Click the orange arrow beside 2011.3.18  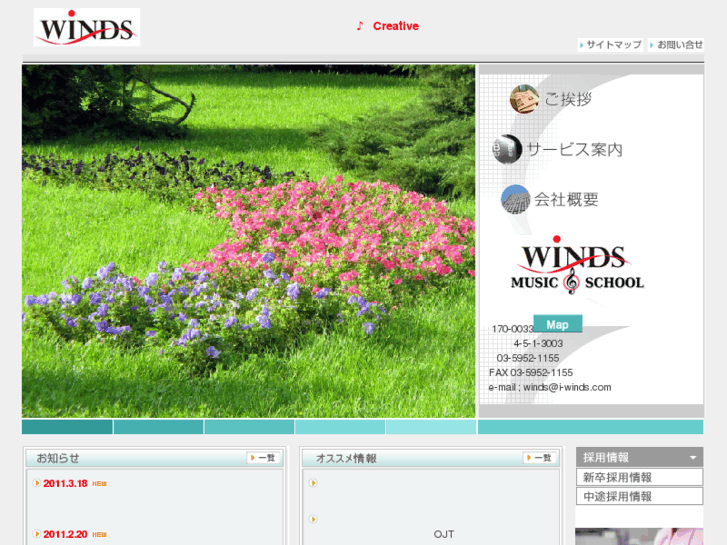pos(37,483)
